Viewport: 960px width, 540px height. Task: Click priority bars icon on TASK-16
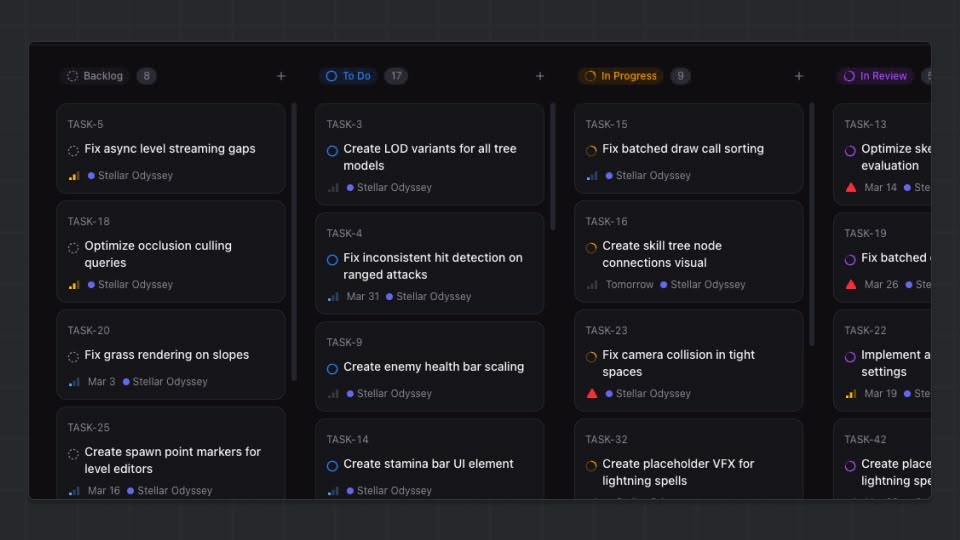pos(592,285)
